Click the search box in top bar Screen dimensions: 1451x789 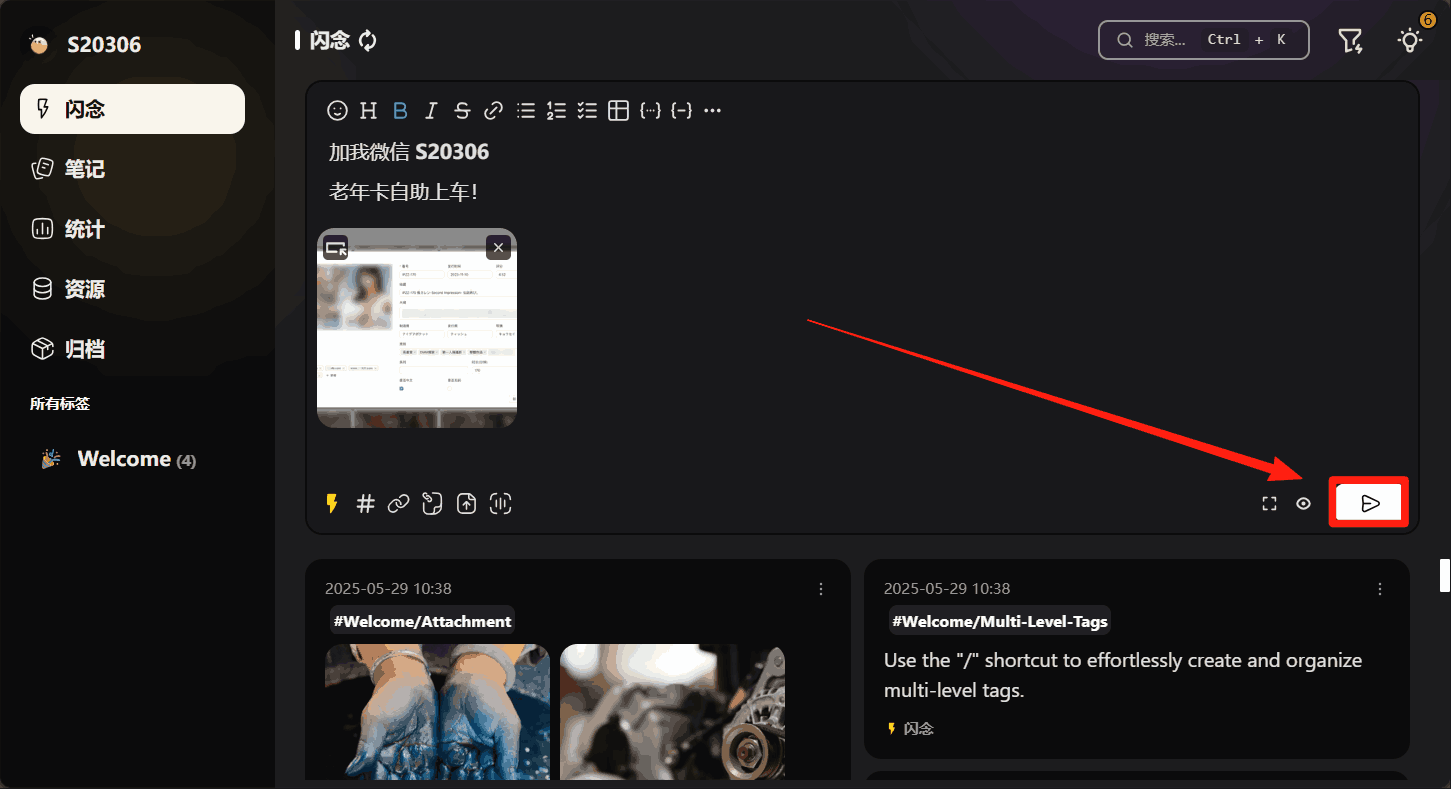pos(1203,40)
